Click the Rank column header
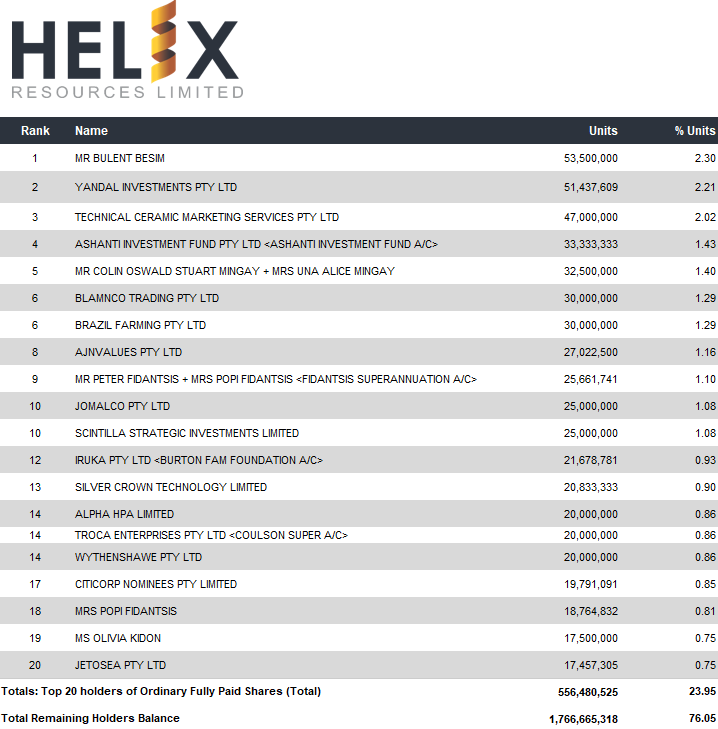This screenshot has height=729, width=718. point(35,131)
